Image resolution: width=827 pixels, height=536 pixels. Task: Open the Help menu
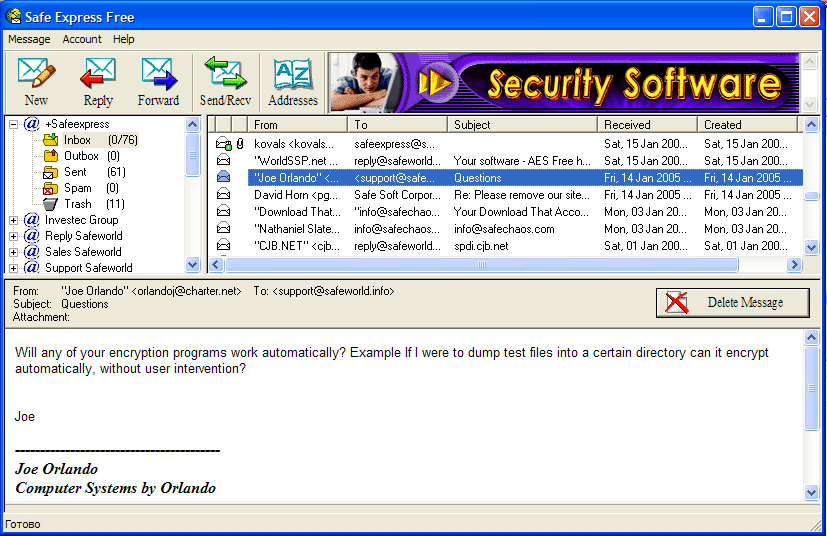pyautogui.click(x=123, y=39)
